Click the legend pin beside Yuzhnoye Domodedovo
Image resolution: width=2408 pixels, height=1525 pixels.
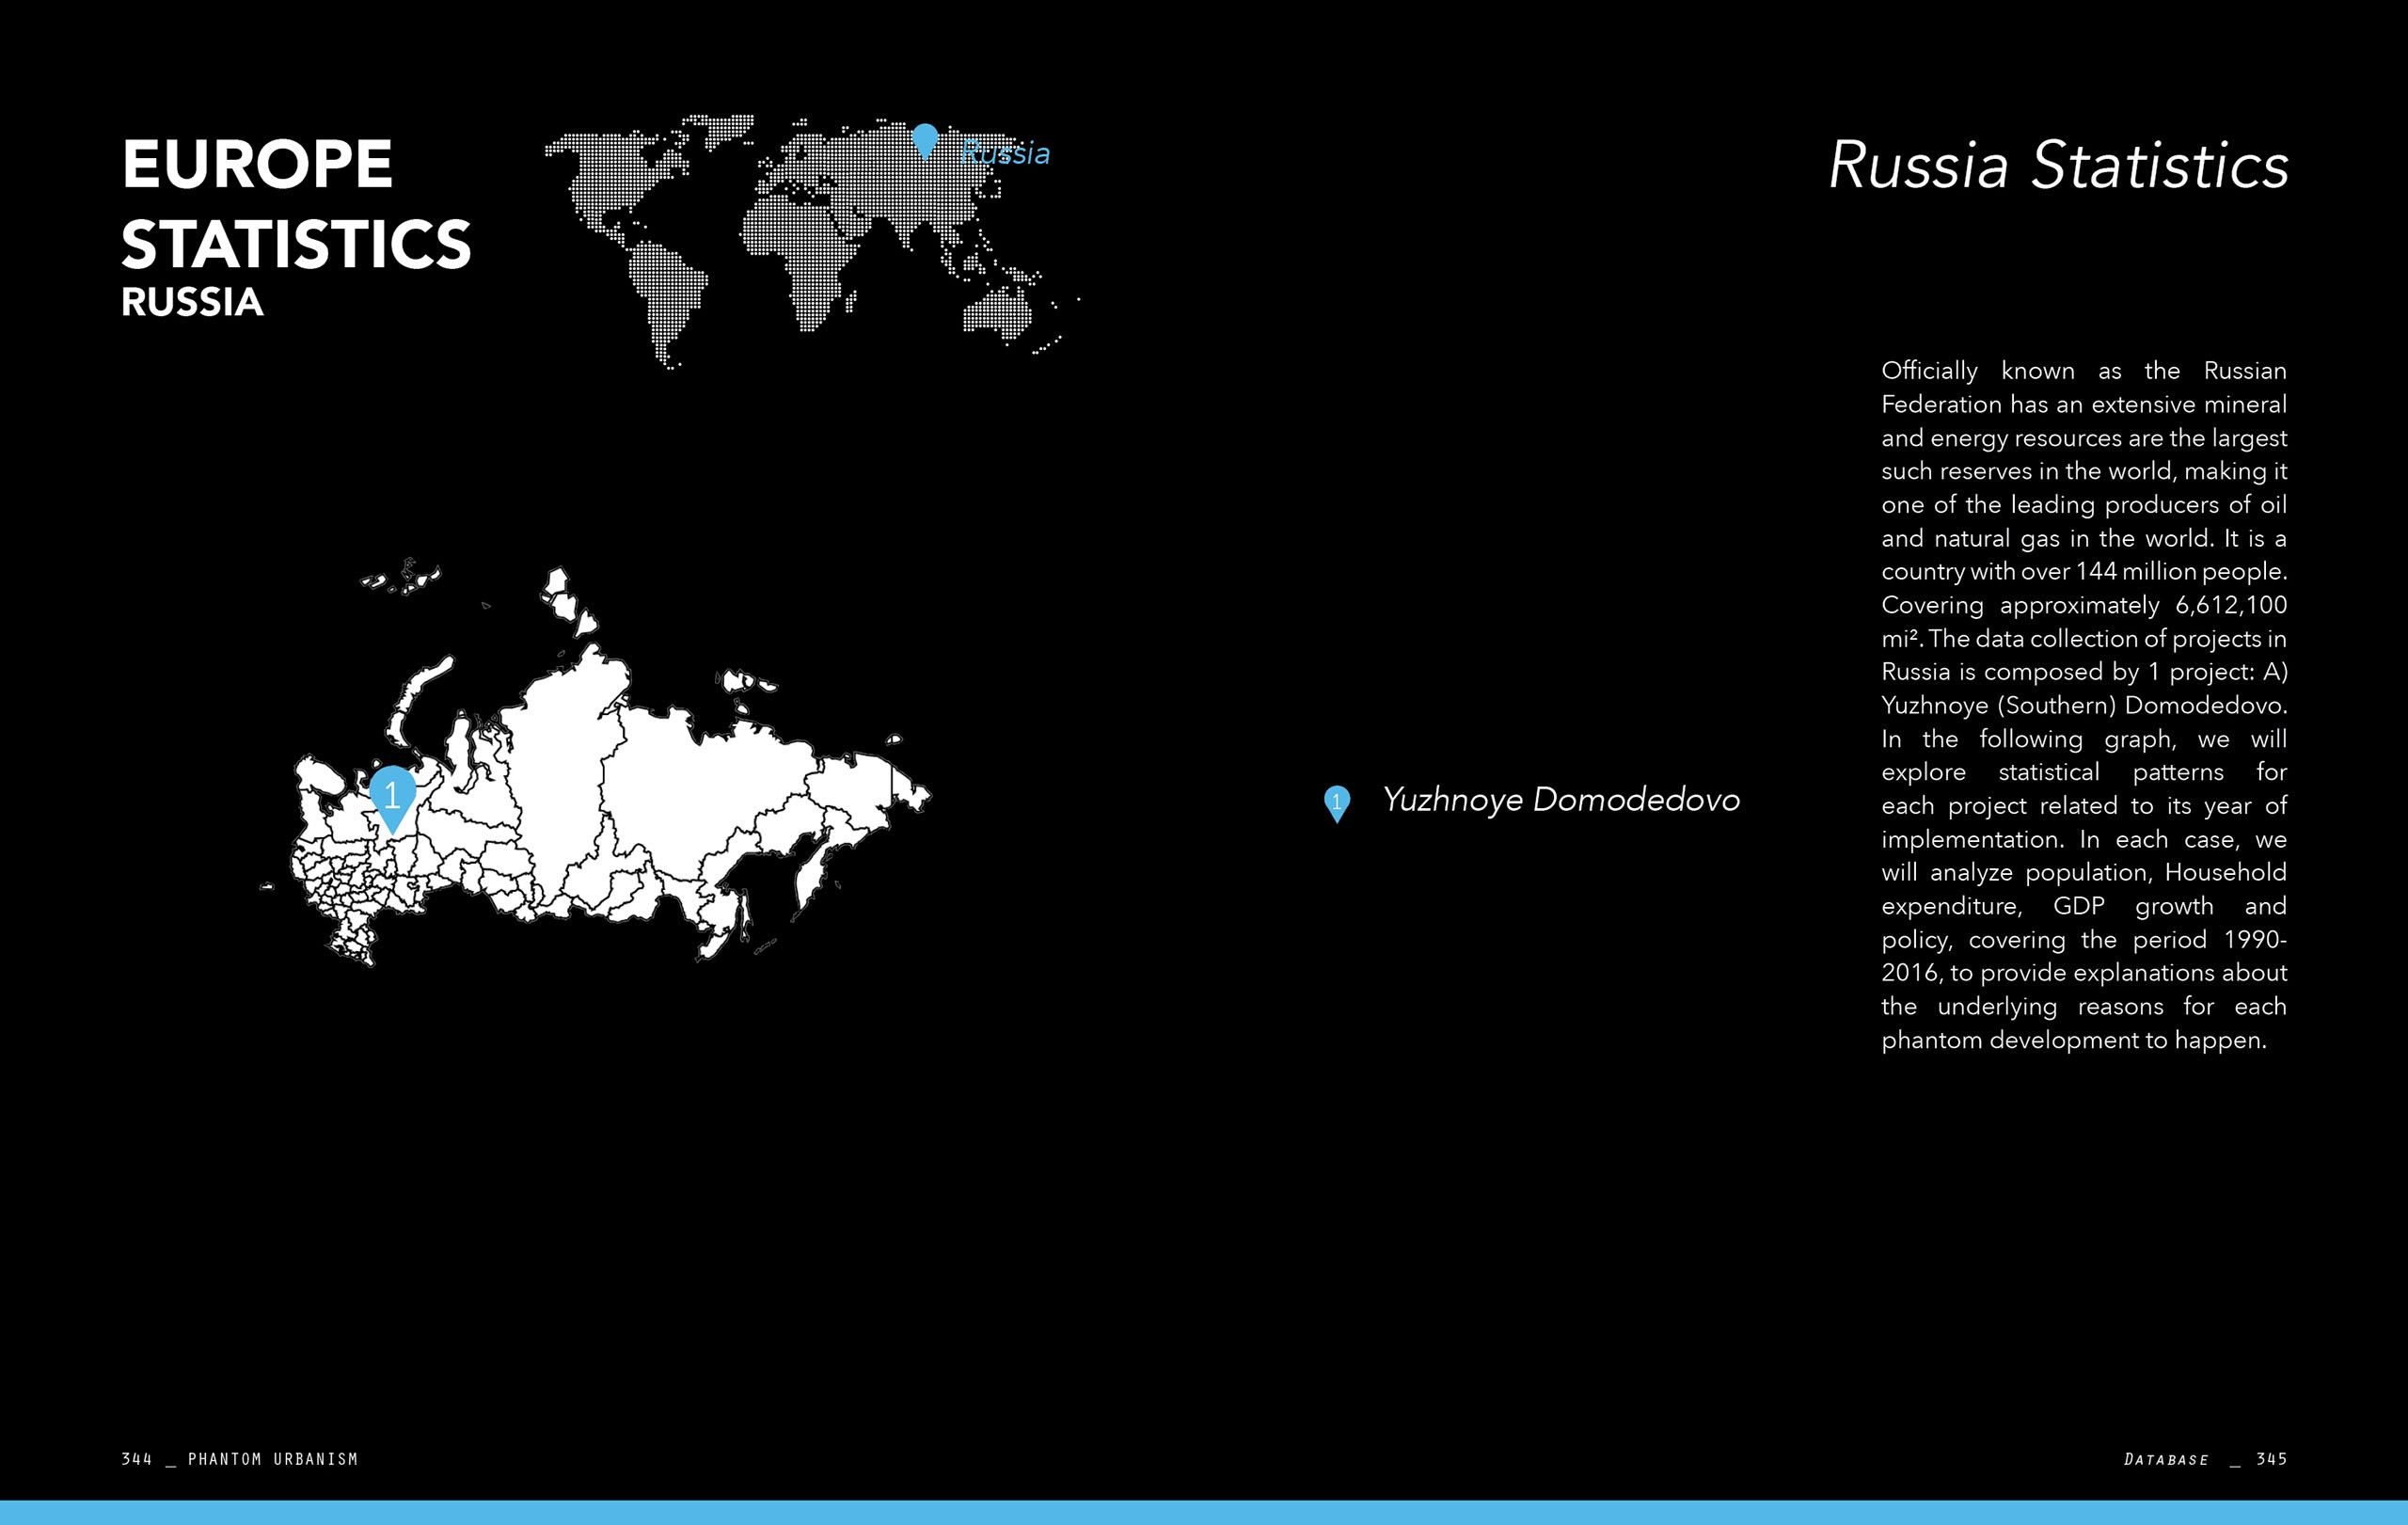1336,802
